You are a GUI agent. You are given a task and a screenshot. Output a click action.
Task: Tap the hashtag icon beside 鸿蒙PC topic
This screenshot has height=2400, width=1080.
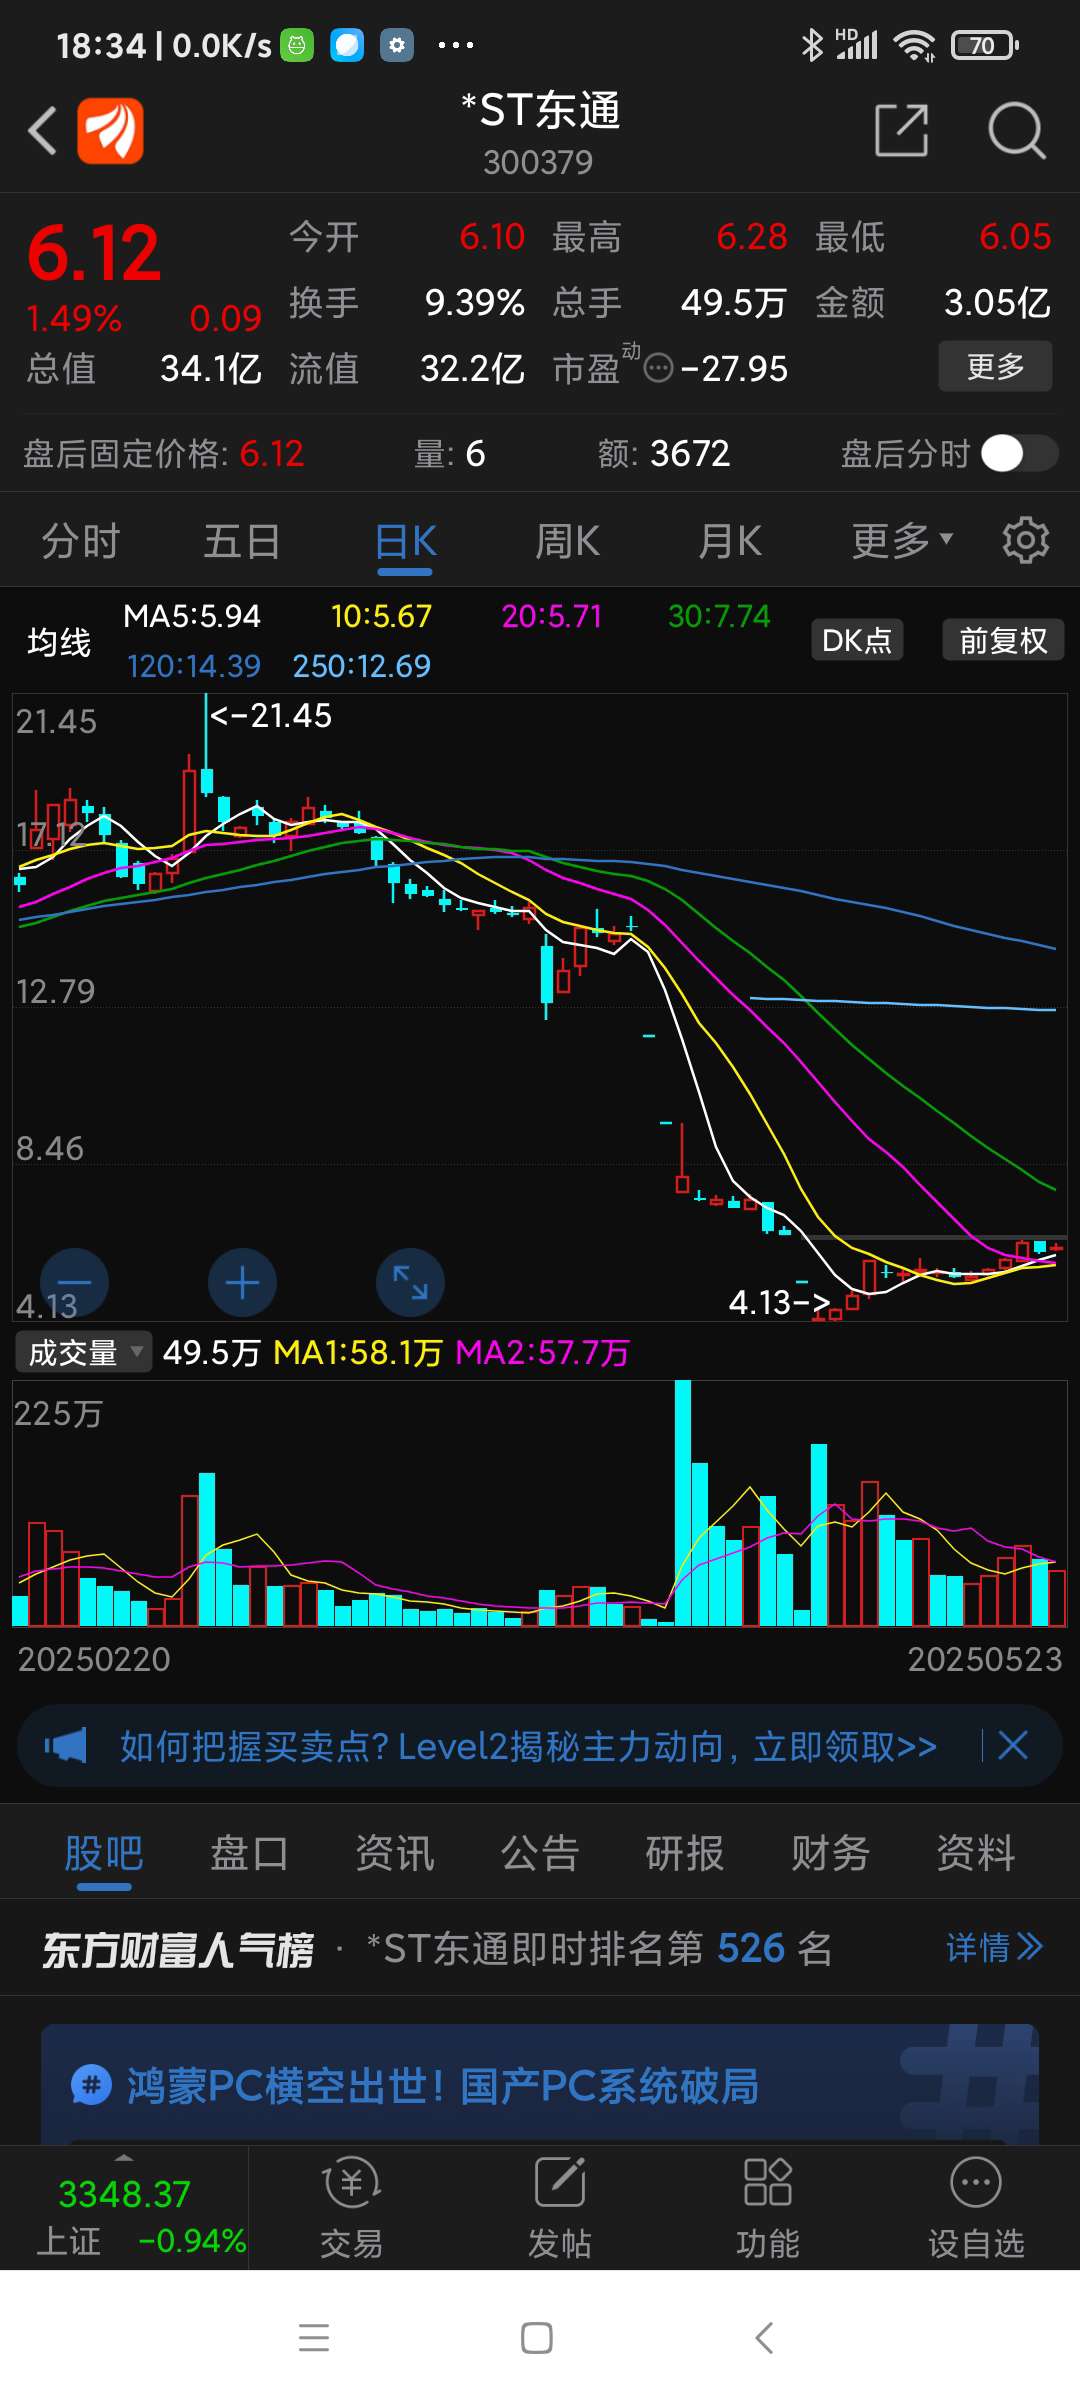tap(91, 2086)
